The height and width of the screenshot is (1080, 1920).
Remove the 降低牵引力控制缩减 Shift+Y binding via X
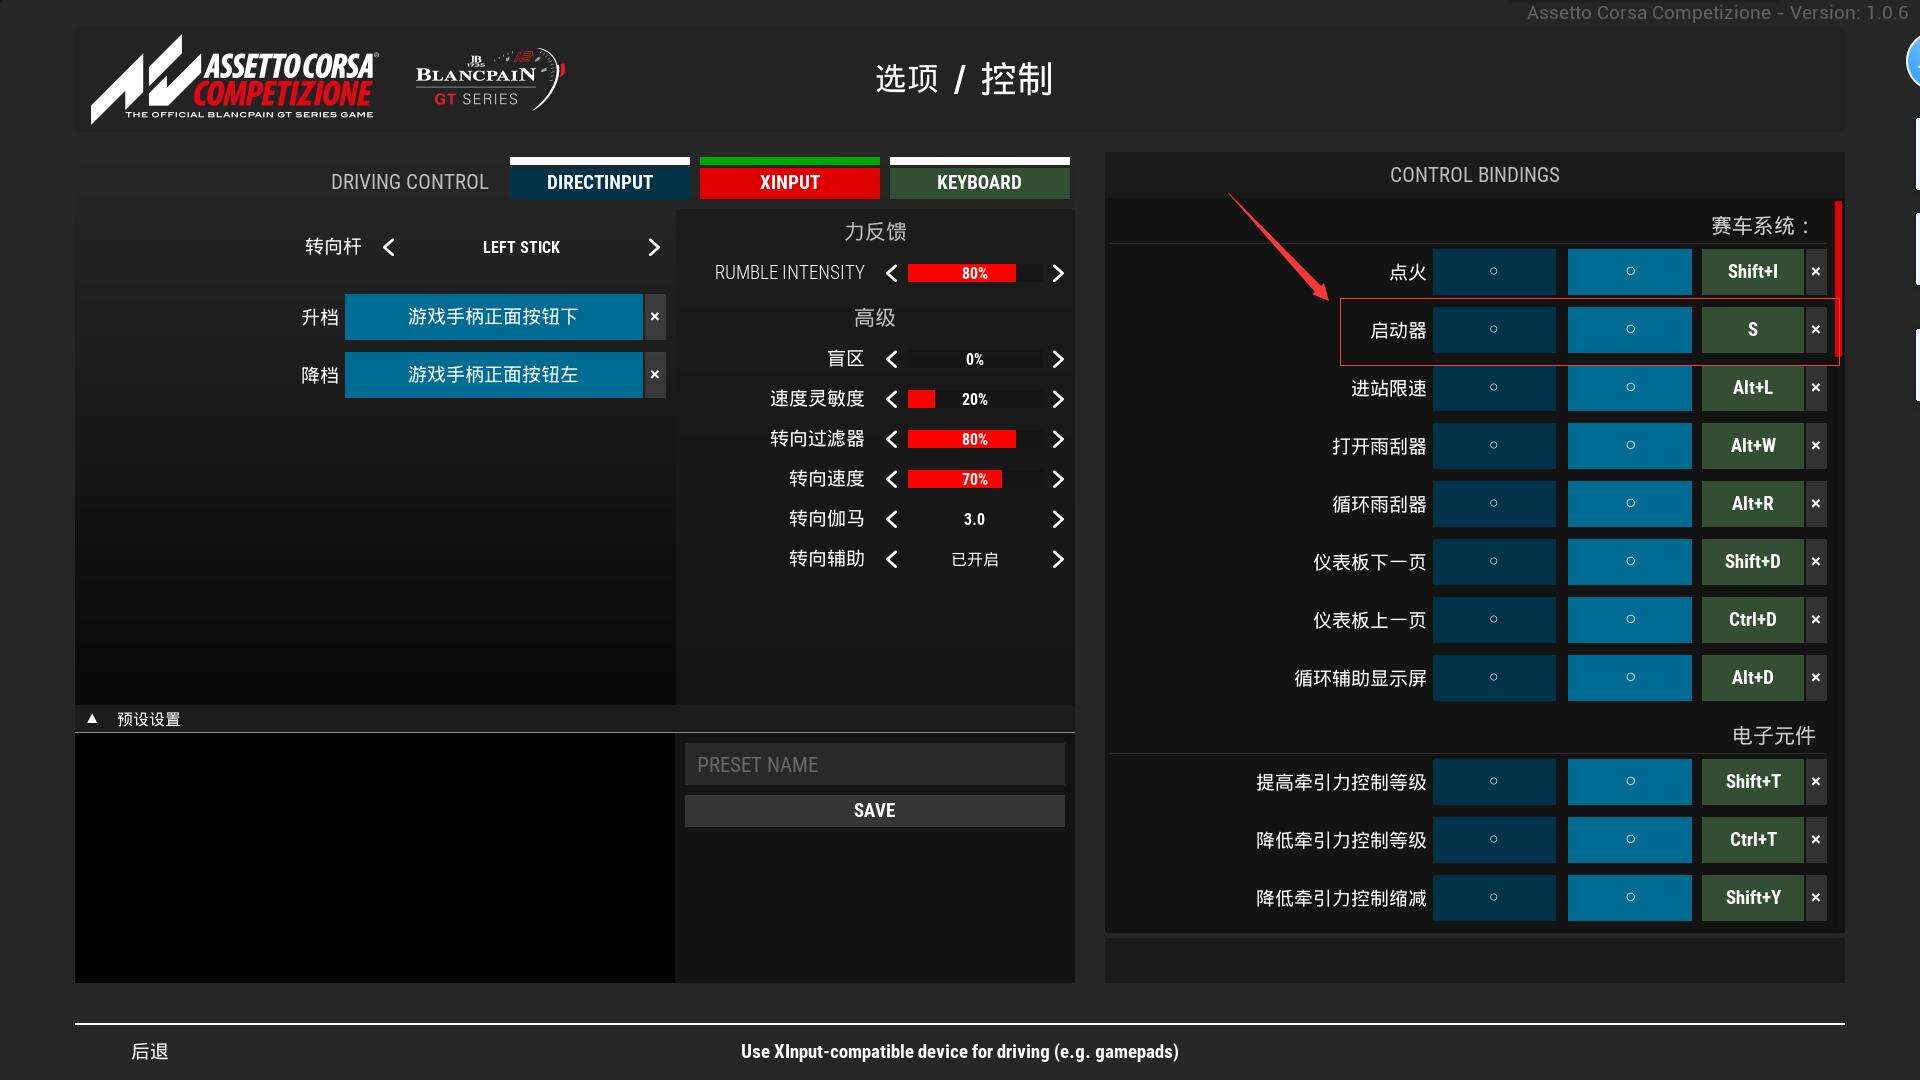coord(1816,898)
